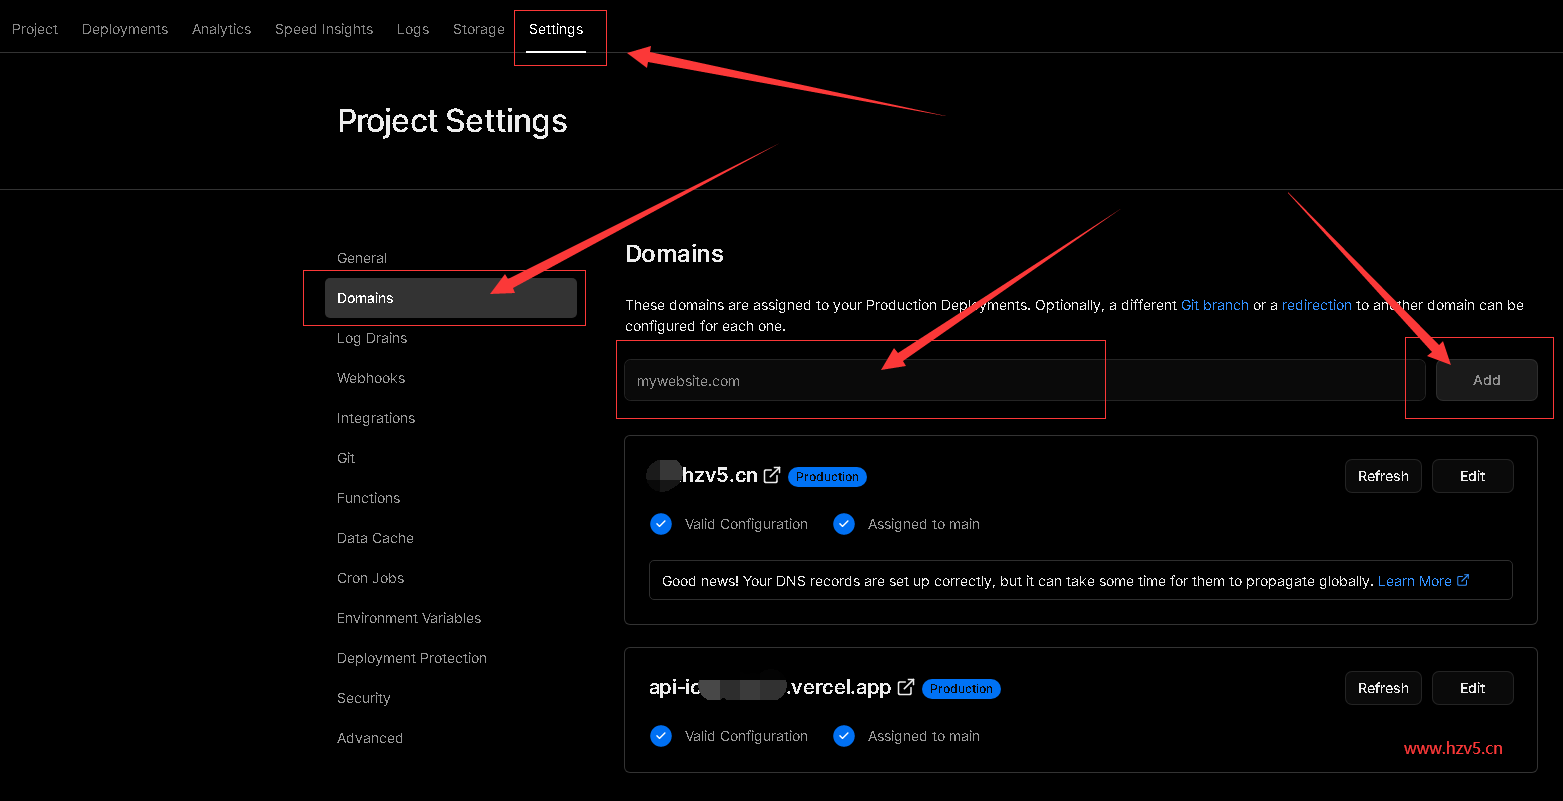Open Git settings in sidebar
The height and width of the screenshot is (801, 1563).
(346, 458)
